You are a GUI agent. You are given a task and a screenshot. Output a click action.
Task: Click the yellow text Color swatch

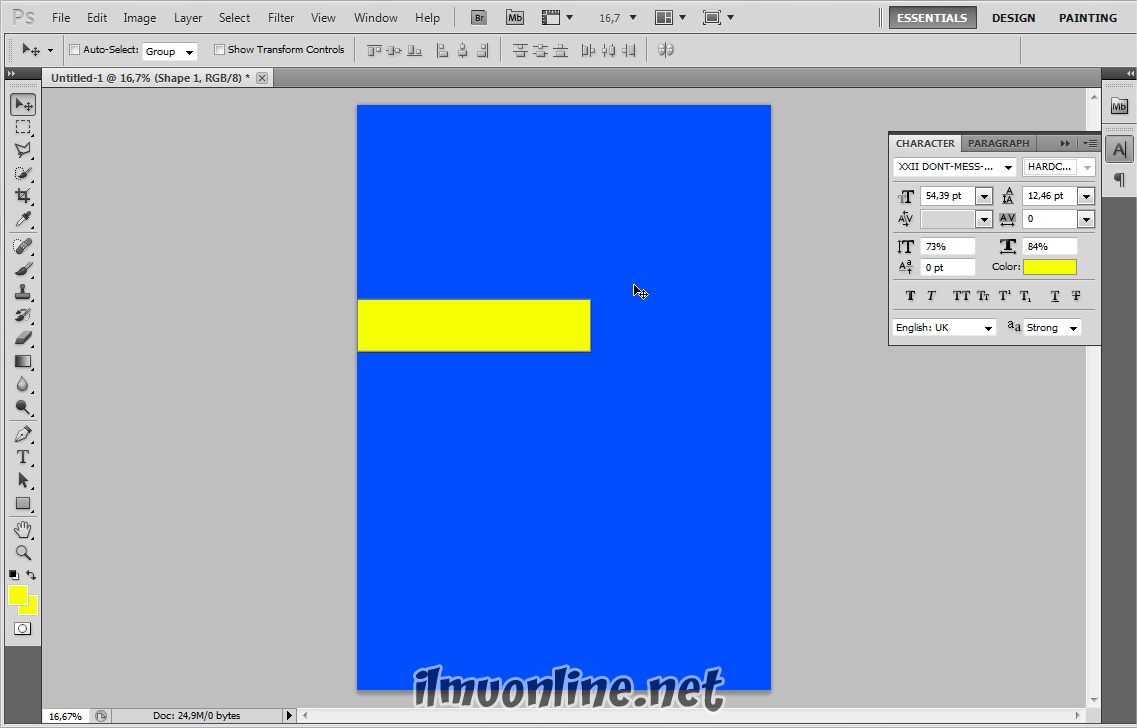click(1049, 267)
